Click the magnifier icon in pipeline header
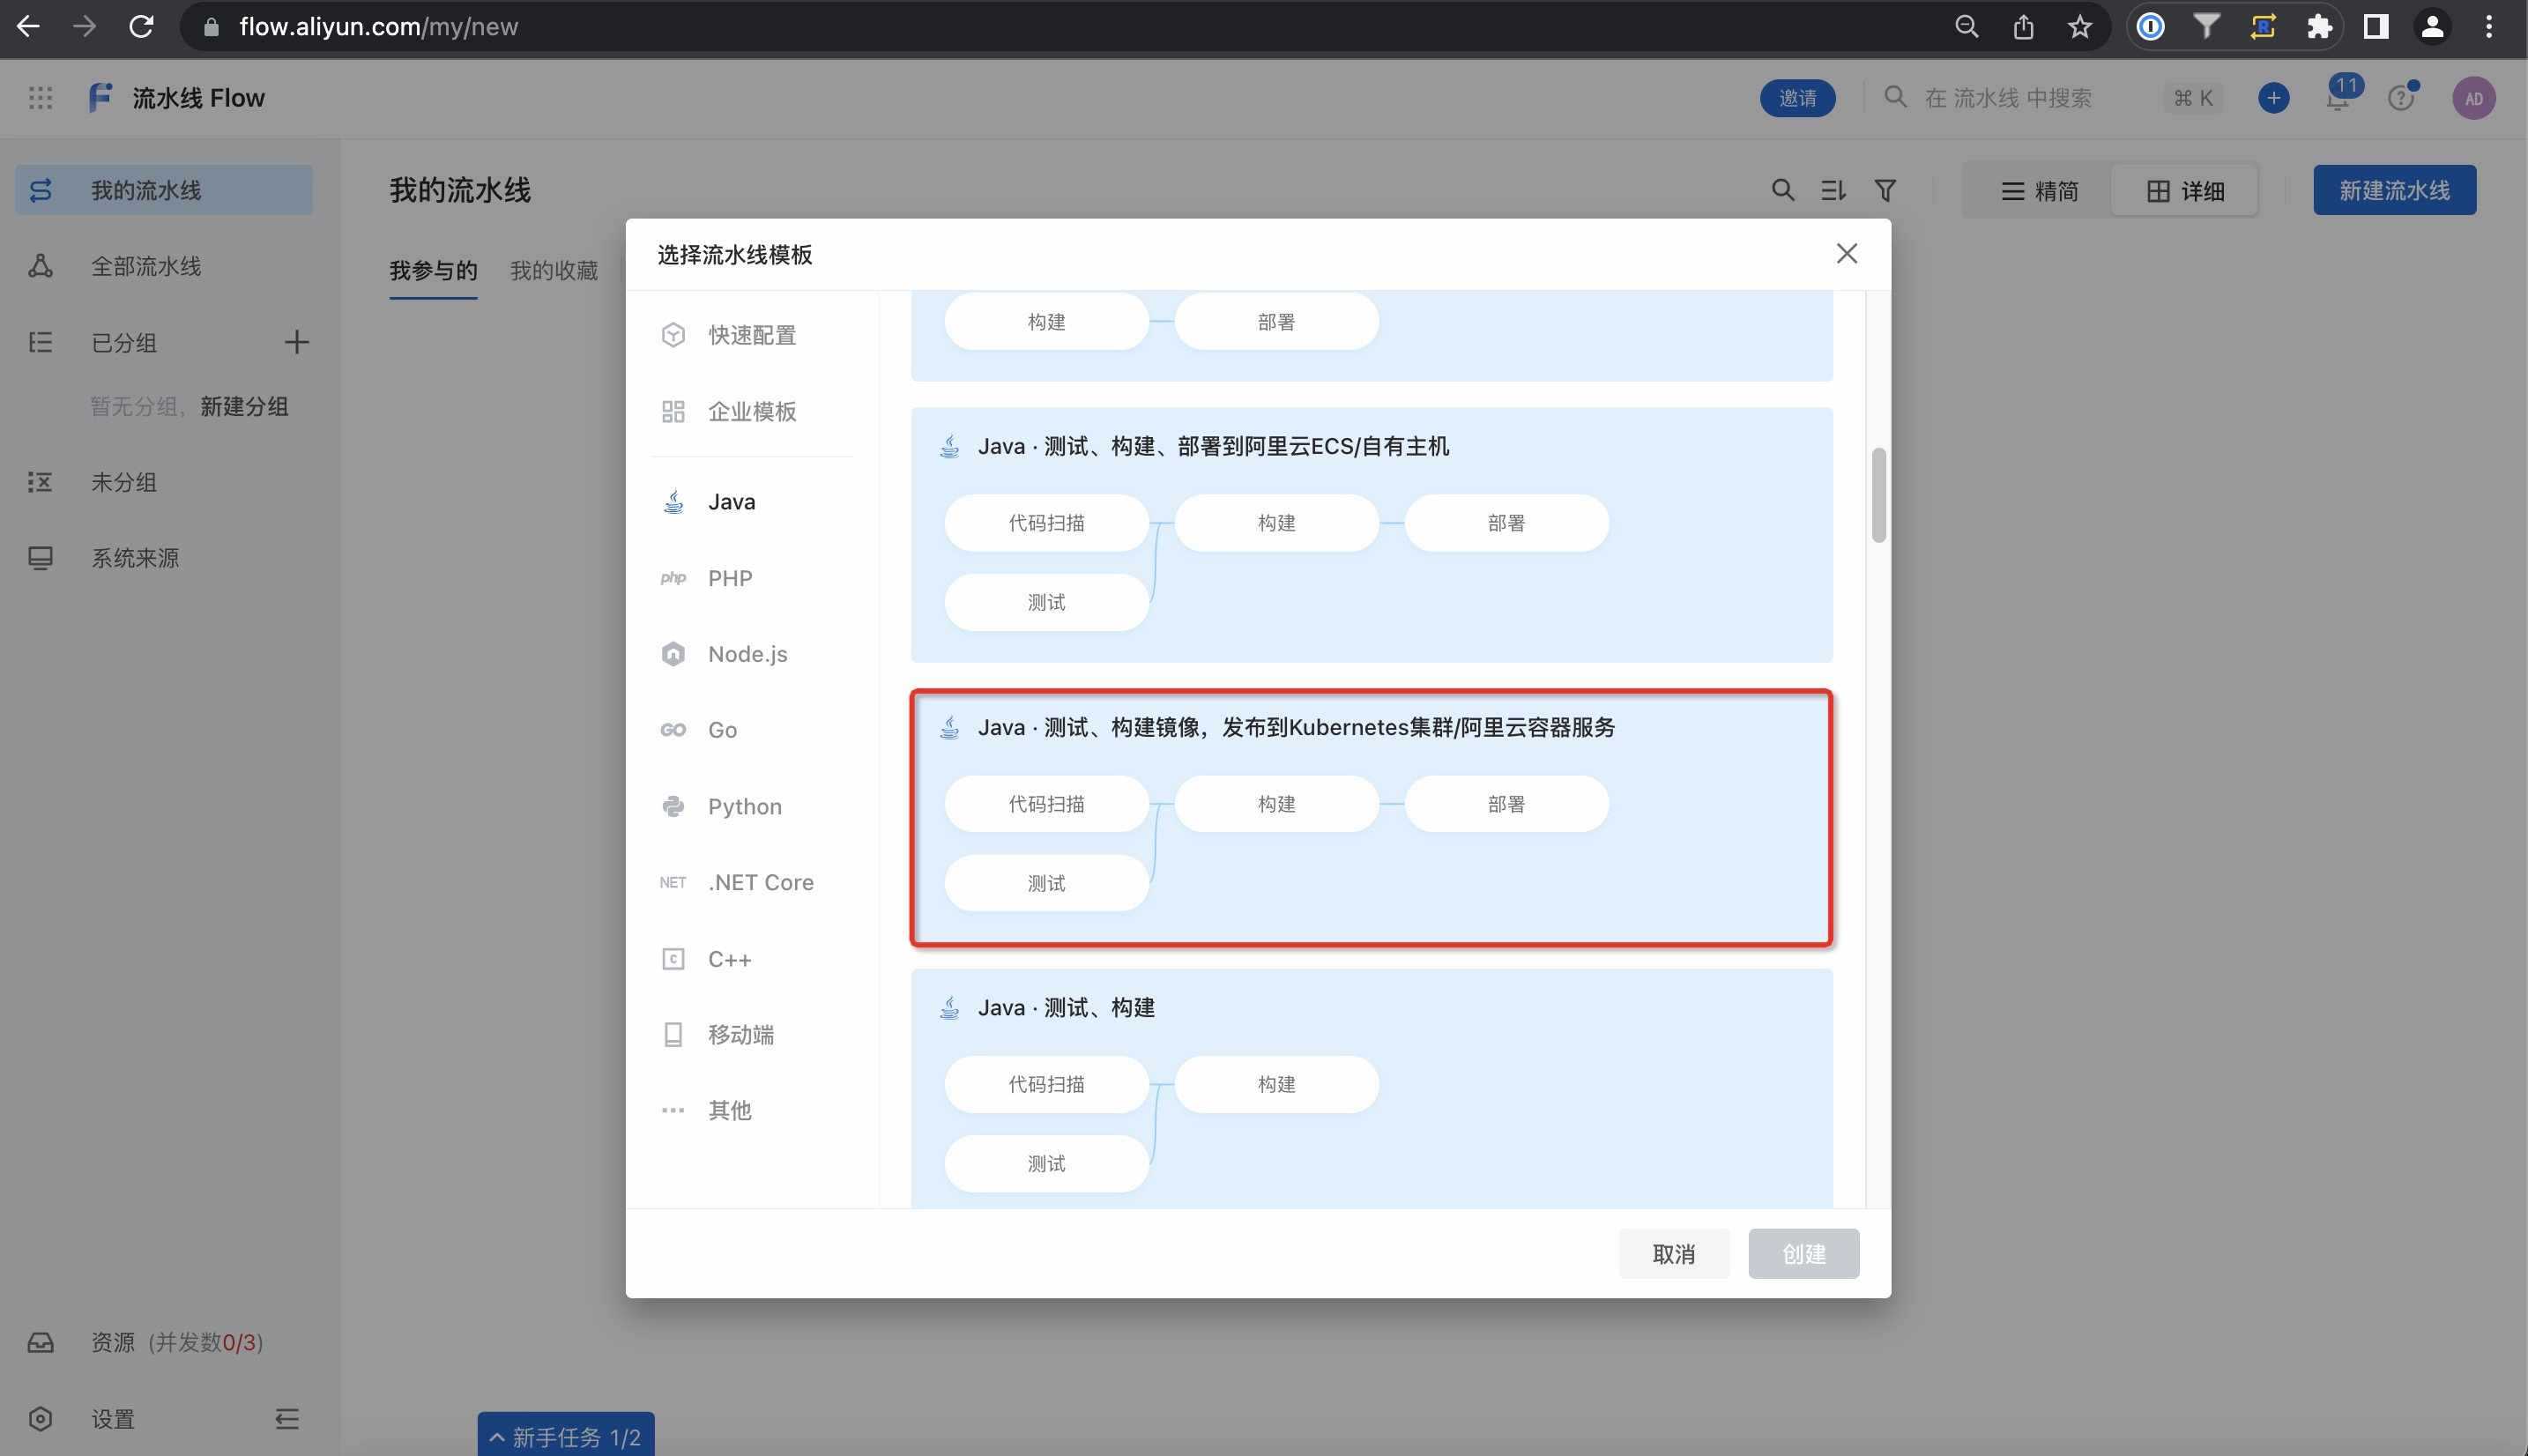Viewport: 2528px width, 1456px height. pyautogui.click(x=1782, y=190)
